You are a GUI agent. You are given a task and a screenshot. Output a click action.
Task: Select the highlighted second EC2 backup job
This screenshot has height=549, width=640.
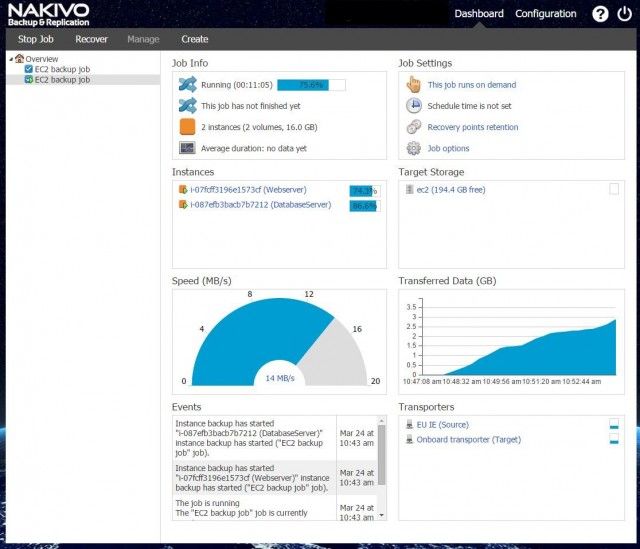62,80
